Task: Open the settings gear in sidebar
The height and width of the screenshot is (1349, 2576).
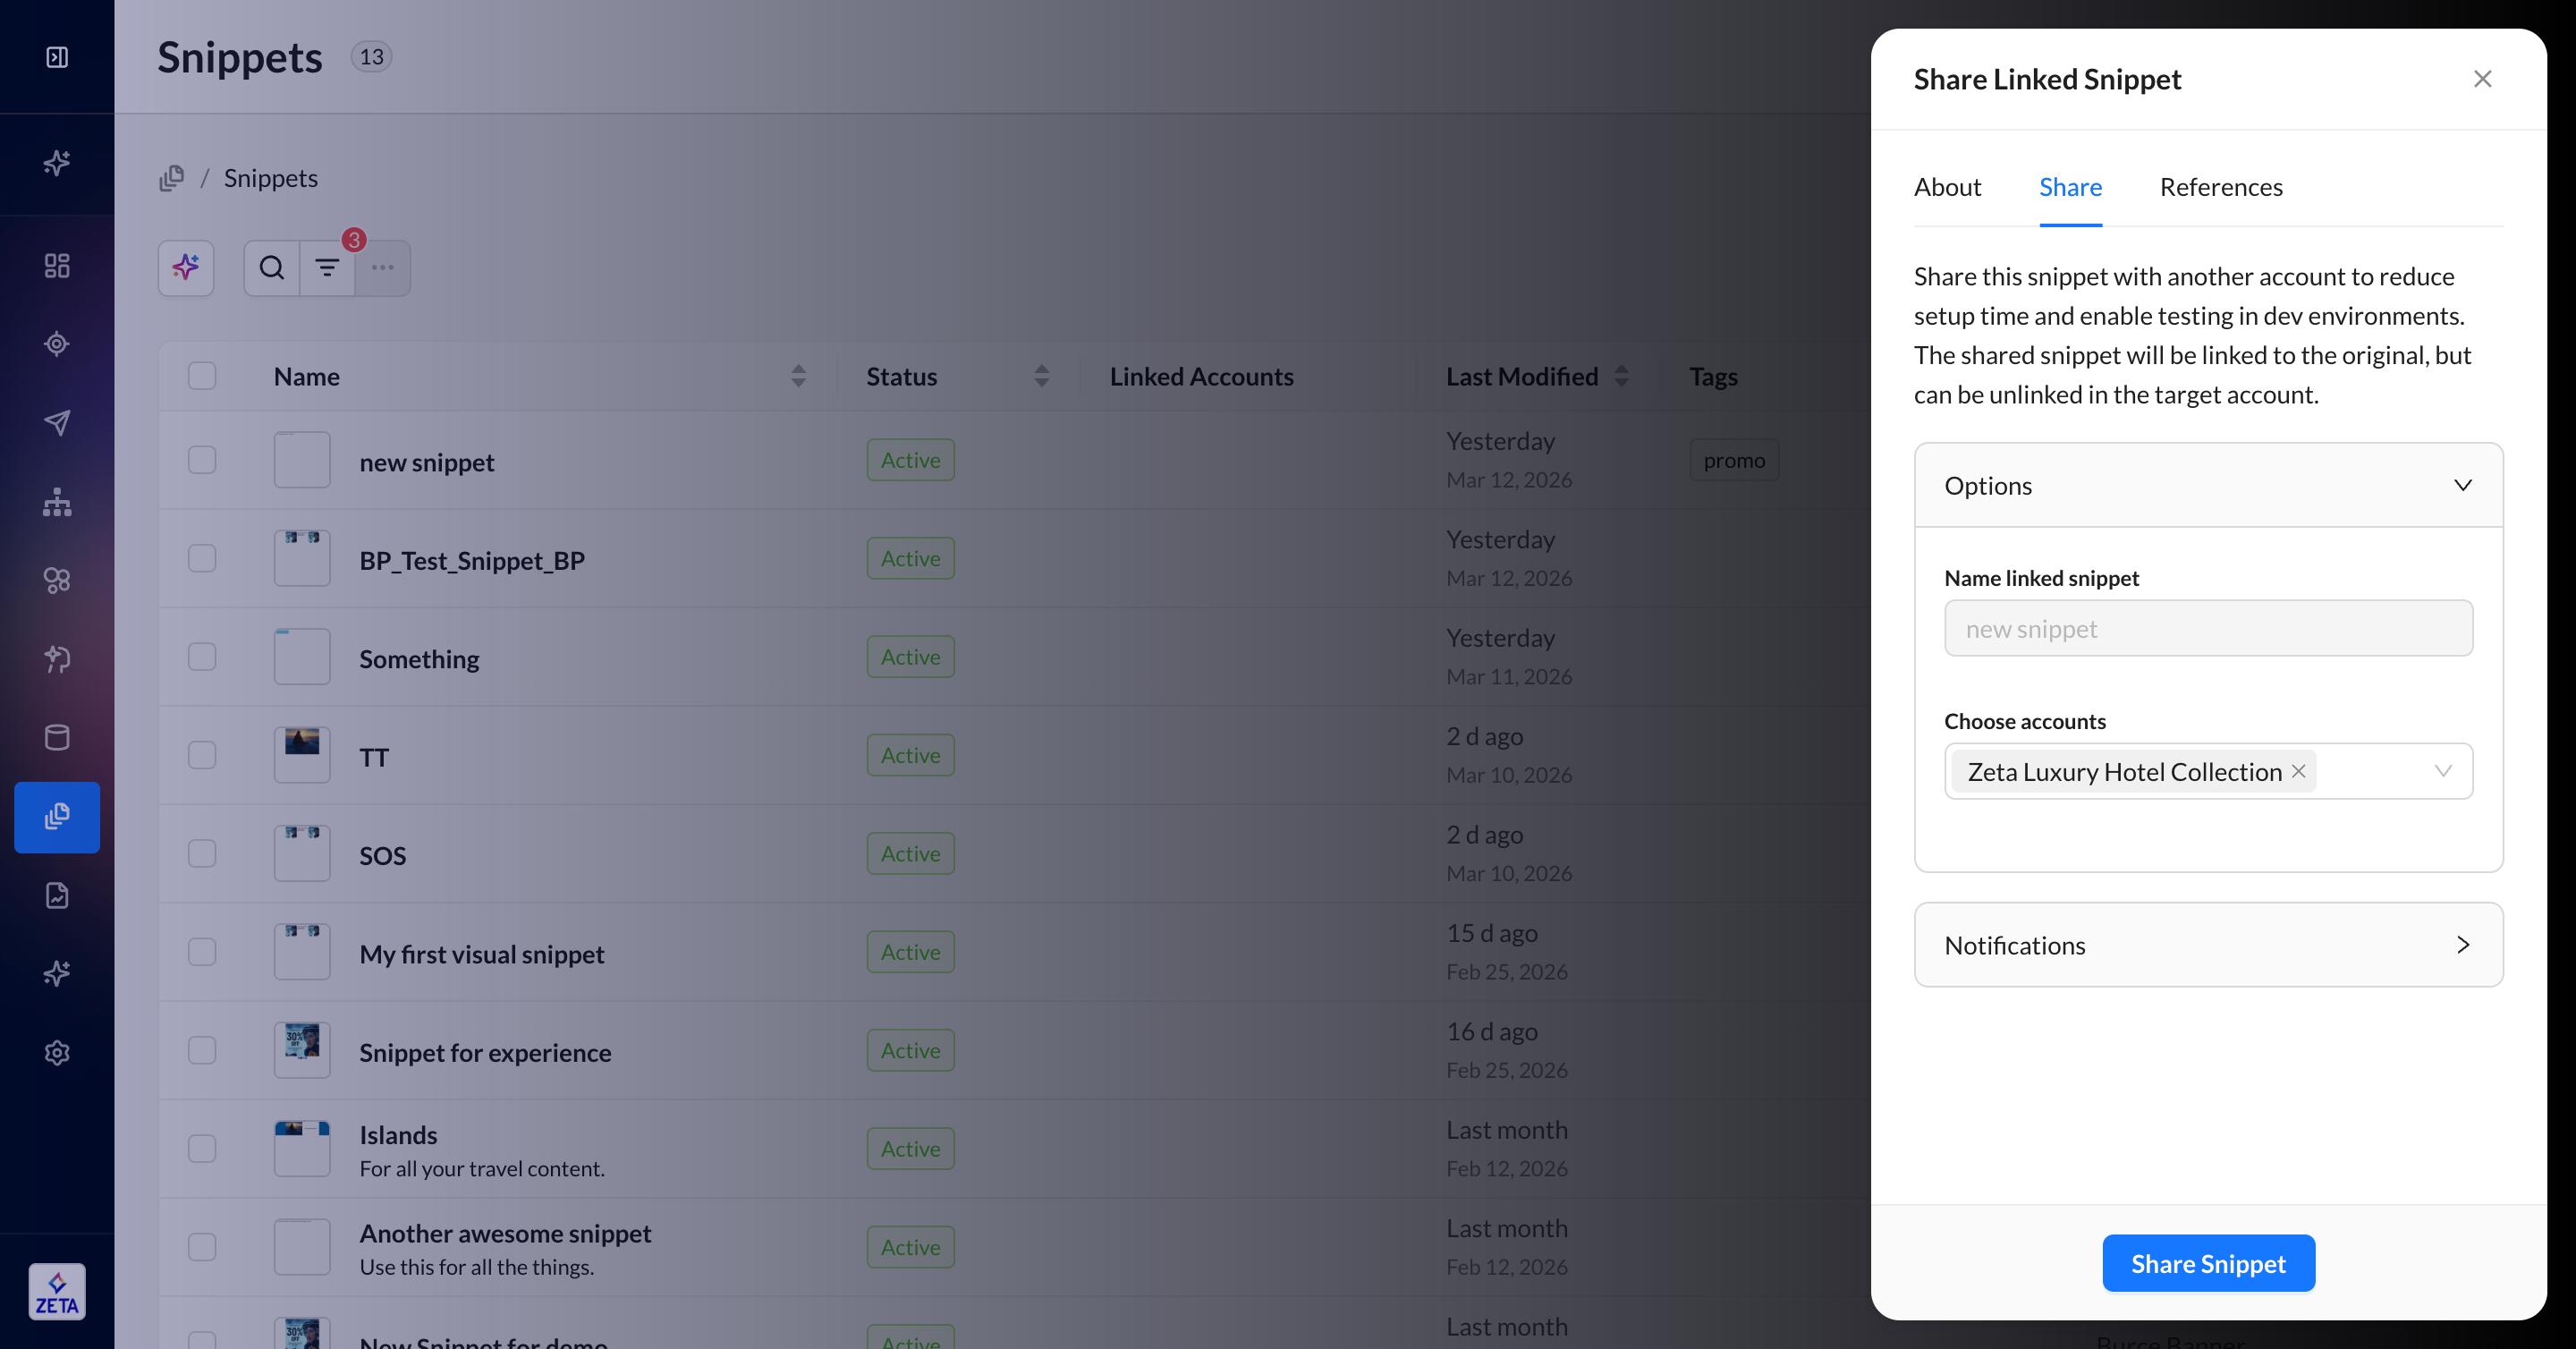Action: point(57,1052)
